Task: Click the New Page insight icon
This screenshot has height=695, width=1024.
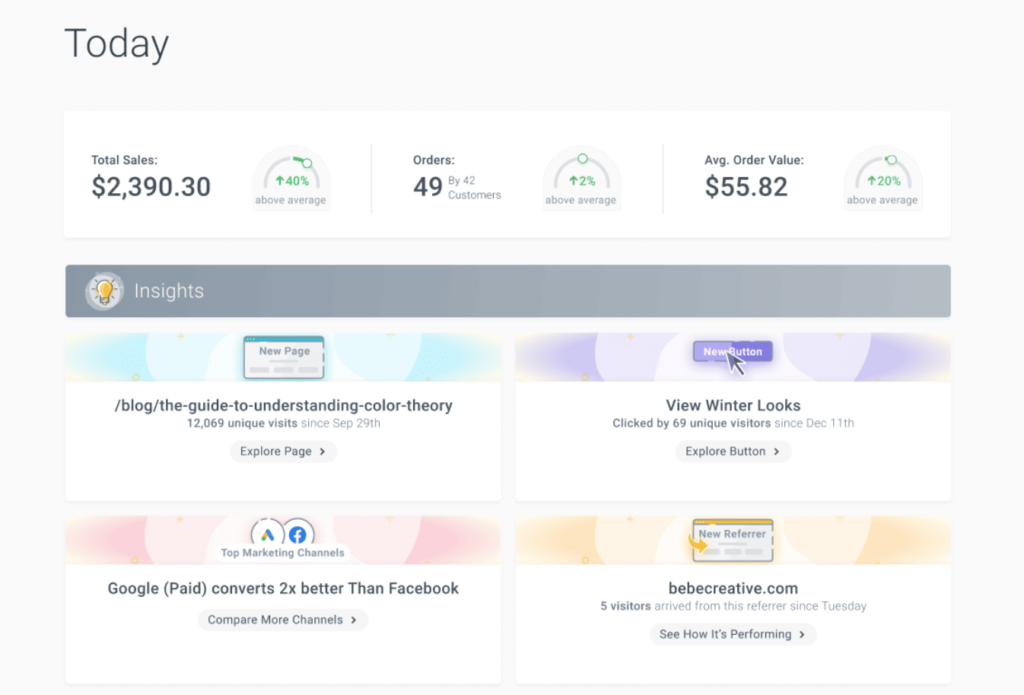Action: [283, 358]
